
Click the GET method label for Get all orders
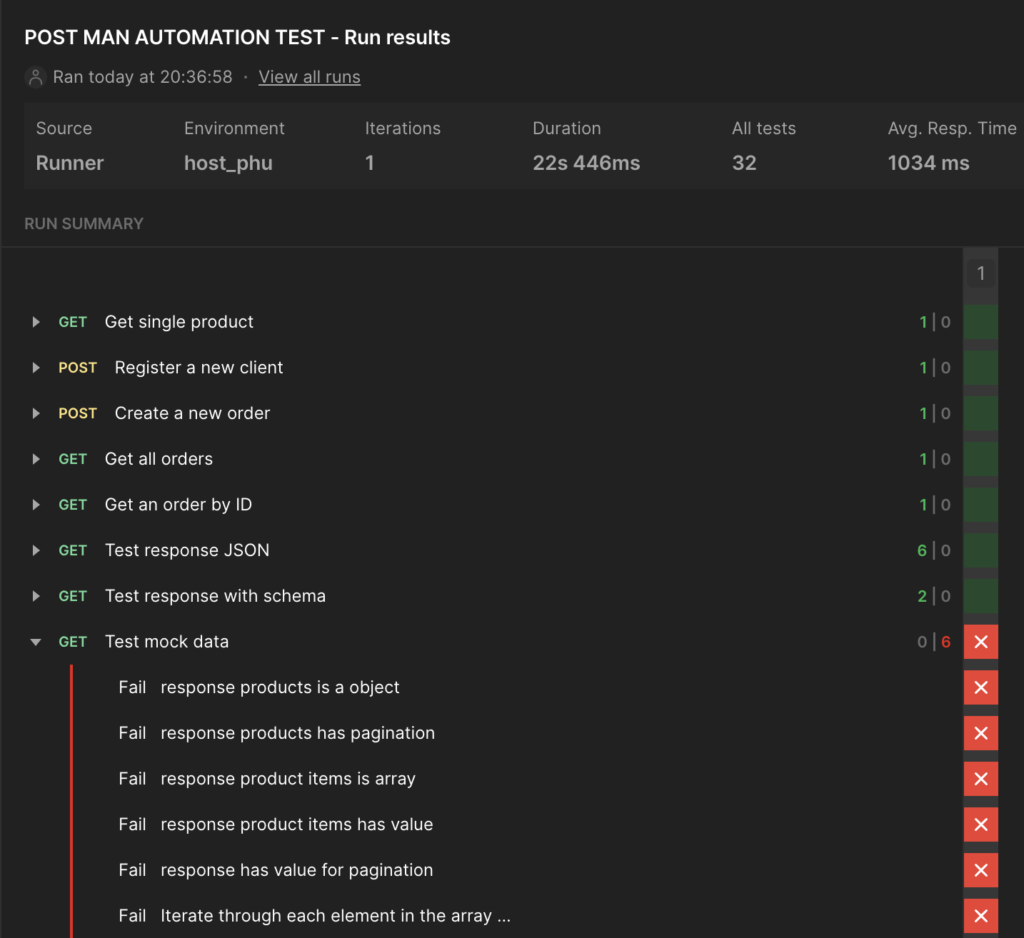pos(72,459)
